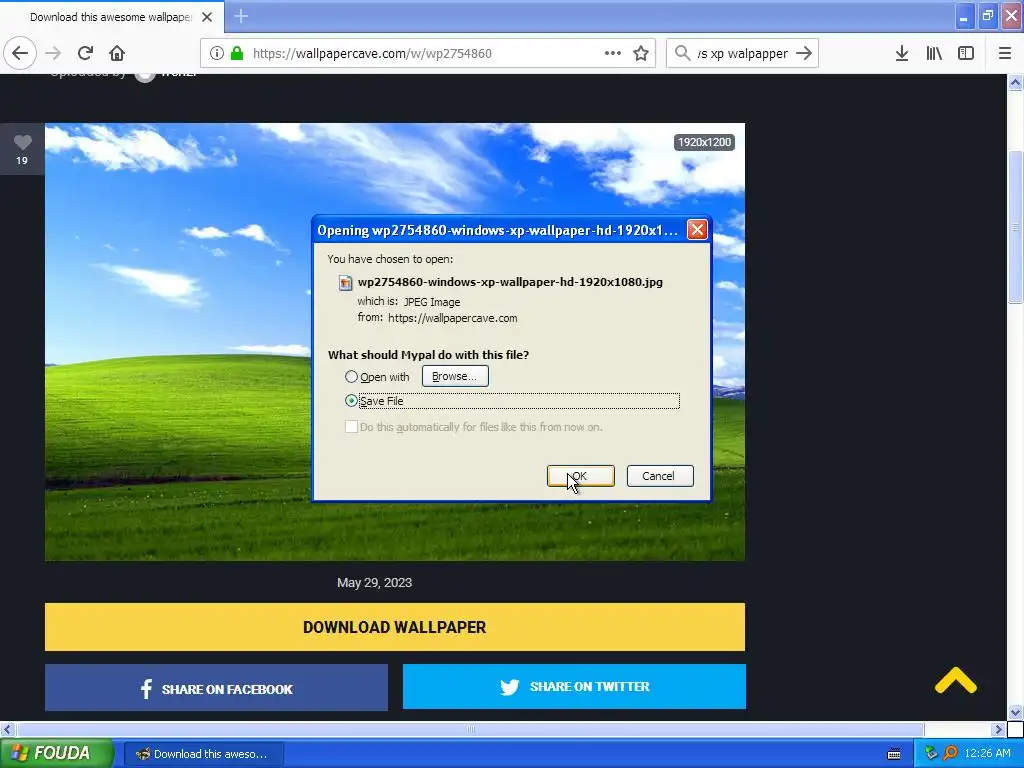1024x768 pixels.
Task: Click the search box text field
Action: pyautogui.click(x=743, y=54)
